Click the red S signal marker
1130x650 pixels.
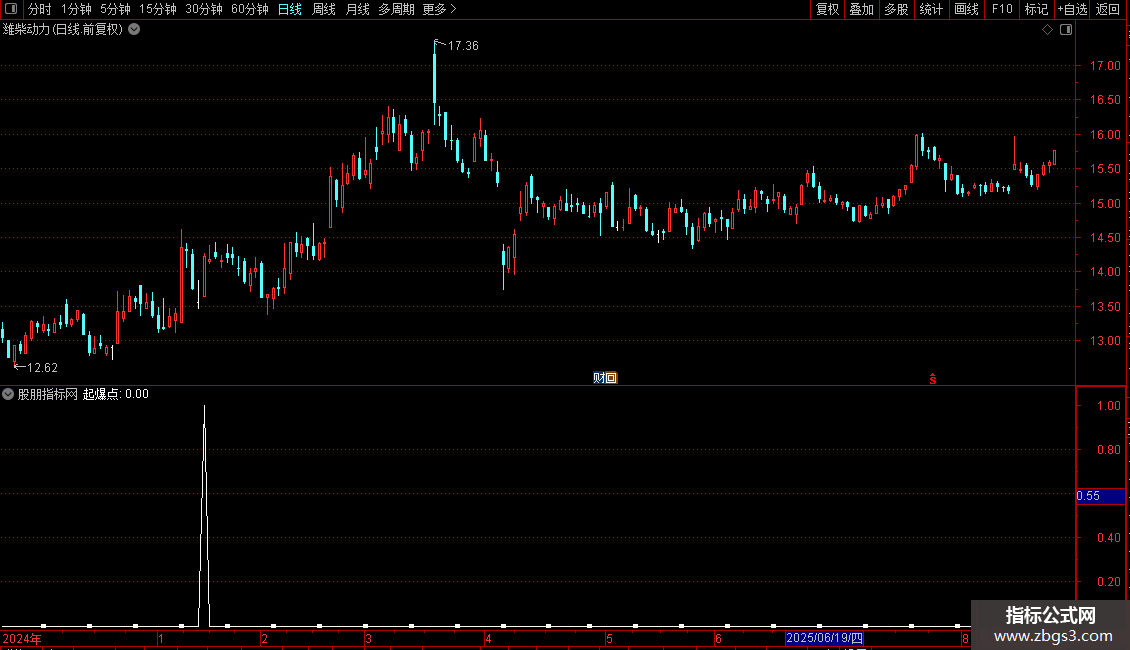pyautogui.click(x=933, y=379)
